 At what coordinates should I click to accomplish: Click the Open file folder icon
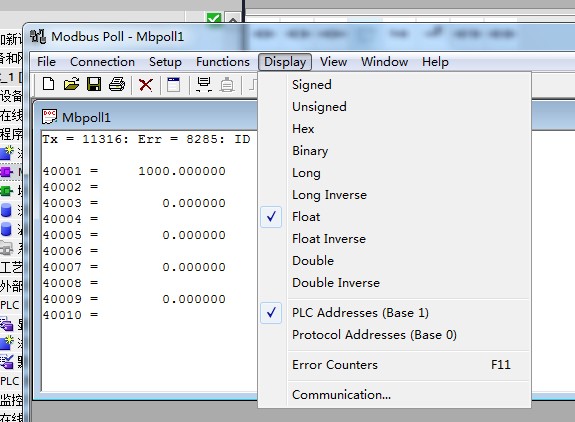click(x=71, y=84)
